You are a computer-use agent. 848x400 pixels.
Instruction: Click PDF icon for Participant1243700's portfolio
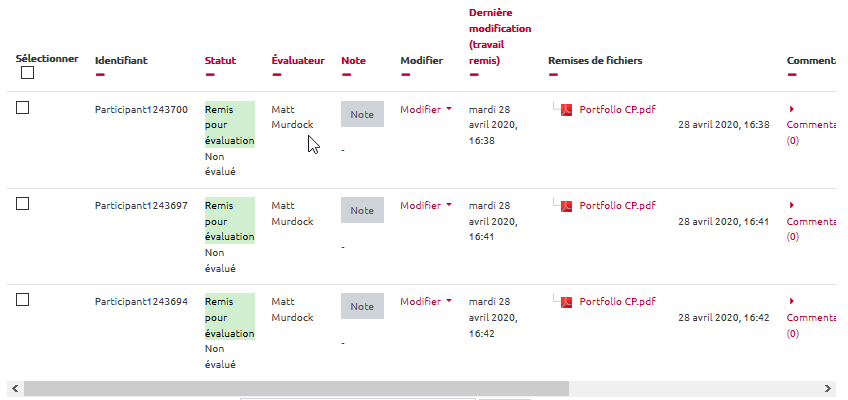coord(566,110)
